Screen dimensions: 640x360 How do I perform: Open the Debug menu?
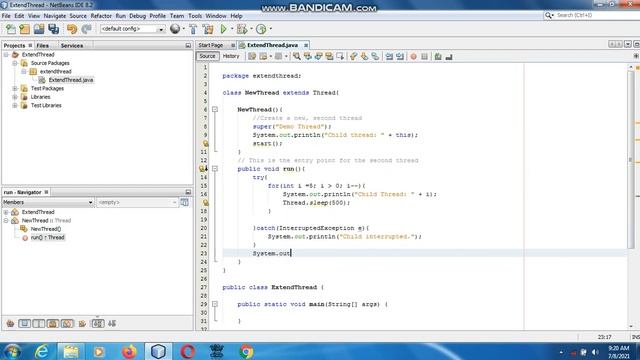[138, 16]
